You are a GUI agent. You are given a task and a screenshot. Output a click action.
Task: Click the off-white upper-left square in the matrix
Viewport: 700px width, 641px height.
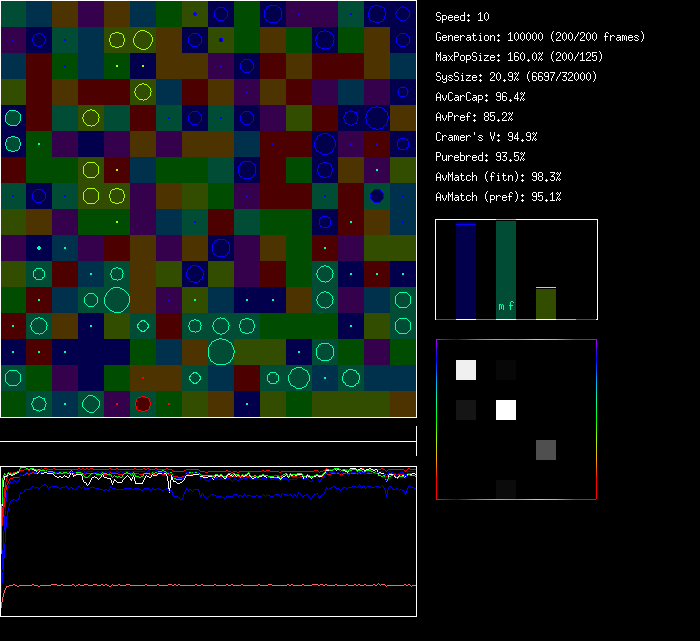[x=466, y=370]
